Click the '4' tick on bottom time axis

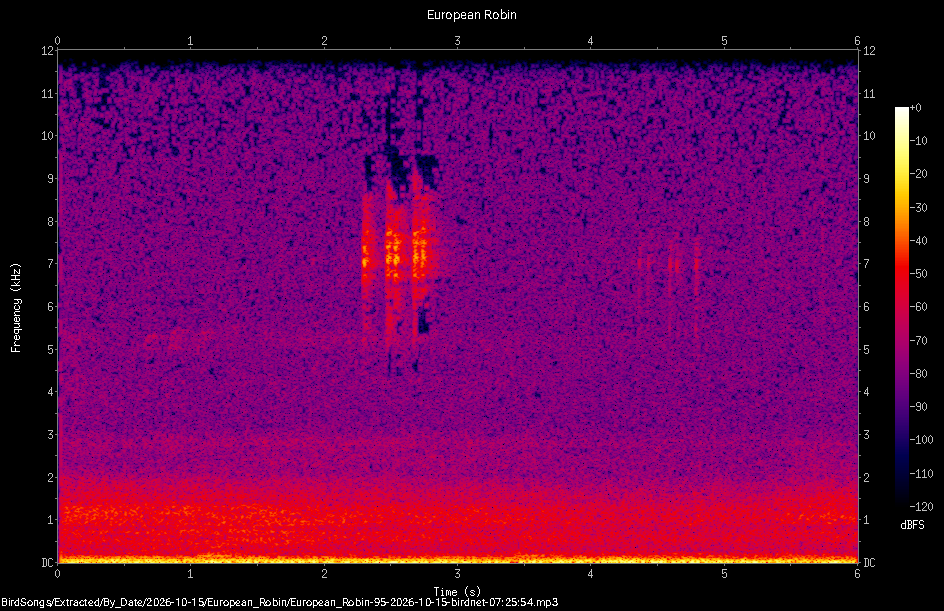tap(591, 574)
